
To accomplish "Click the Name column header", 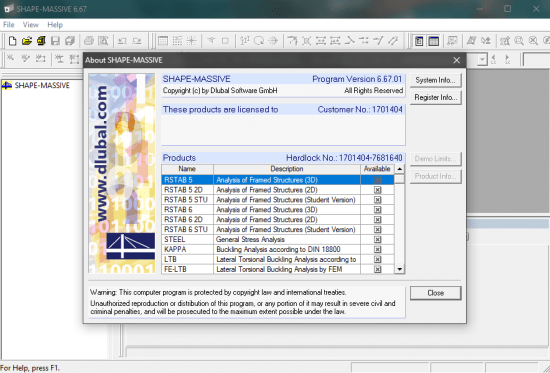I will point(187,169).
